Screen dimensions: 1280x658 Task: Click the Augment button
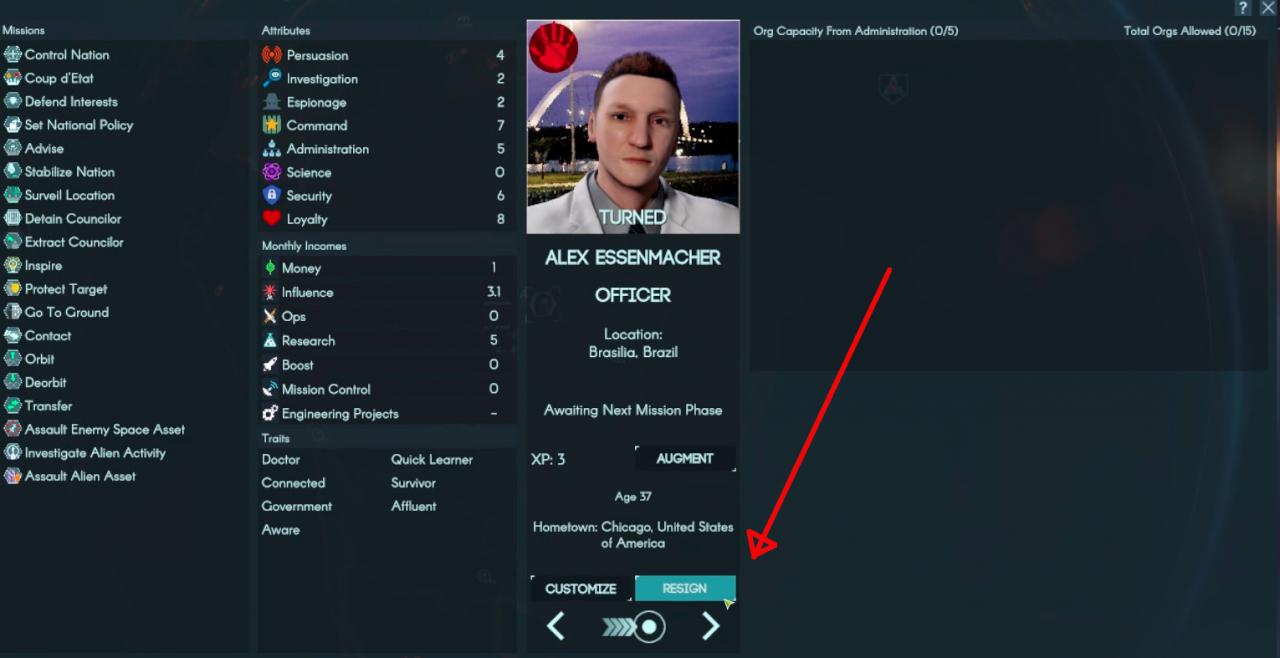coord(685,459)
